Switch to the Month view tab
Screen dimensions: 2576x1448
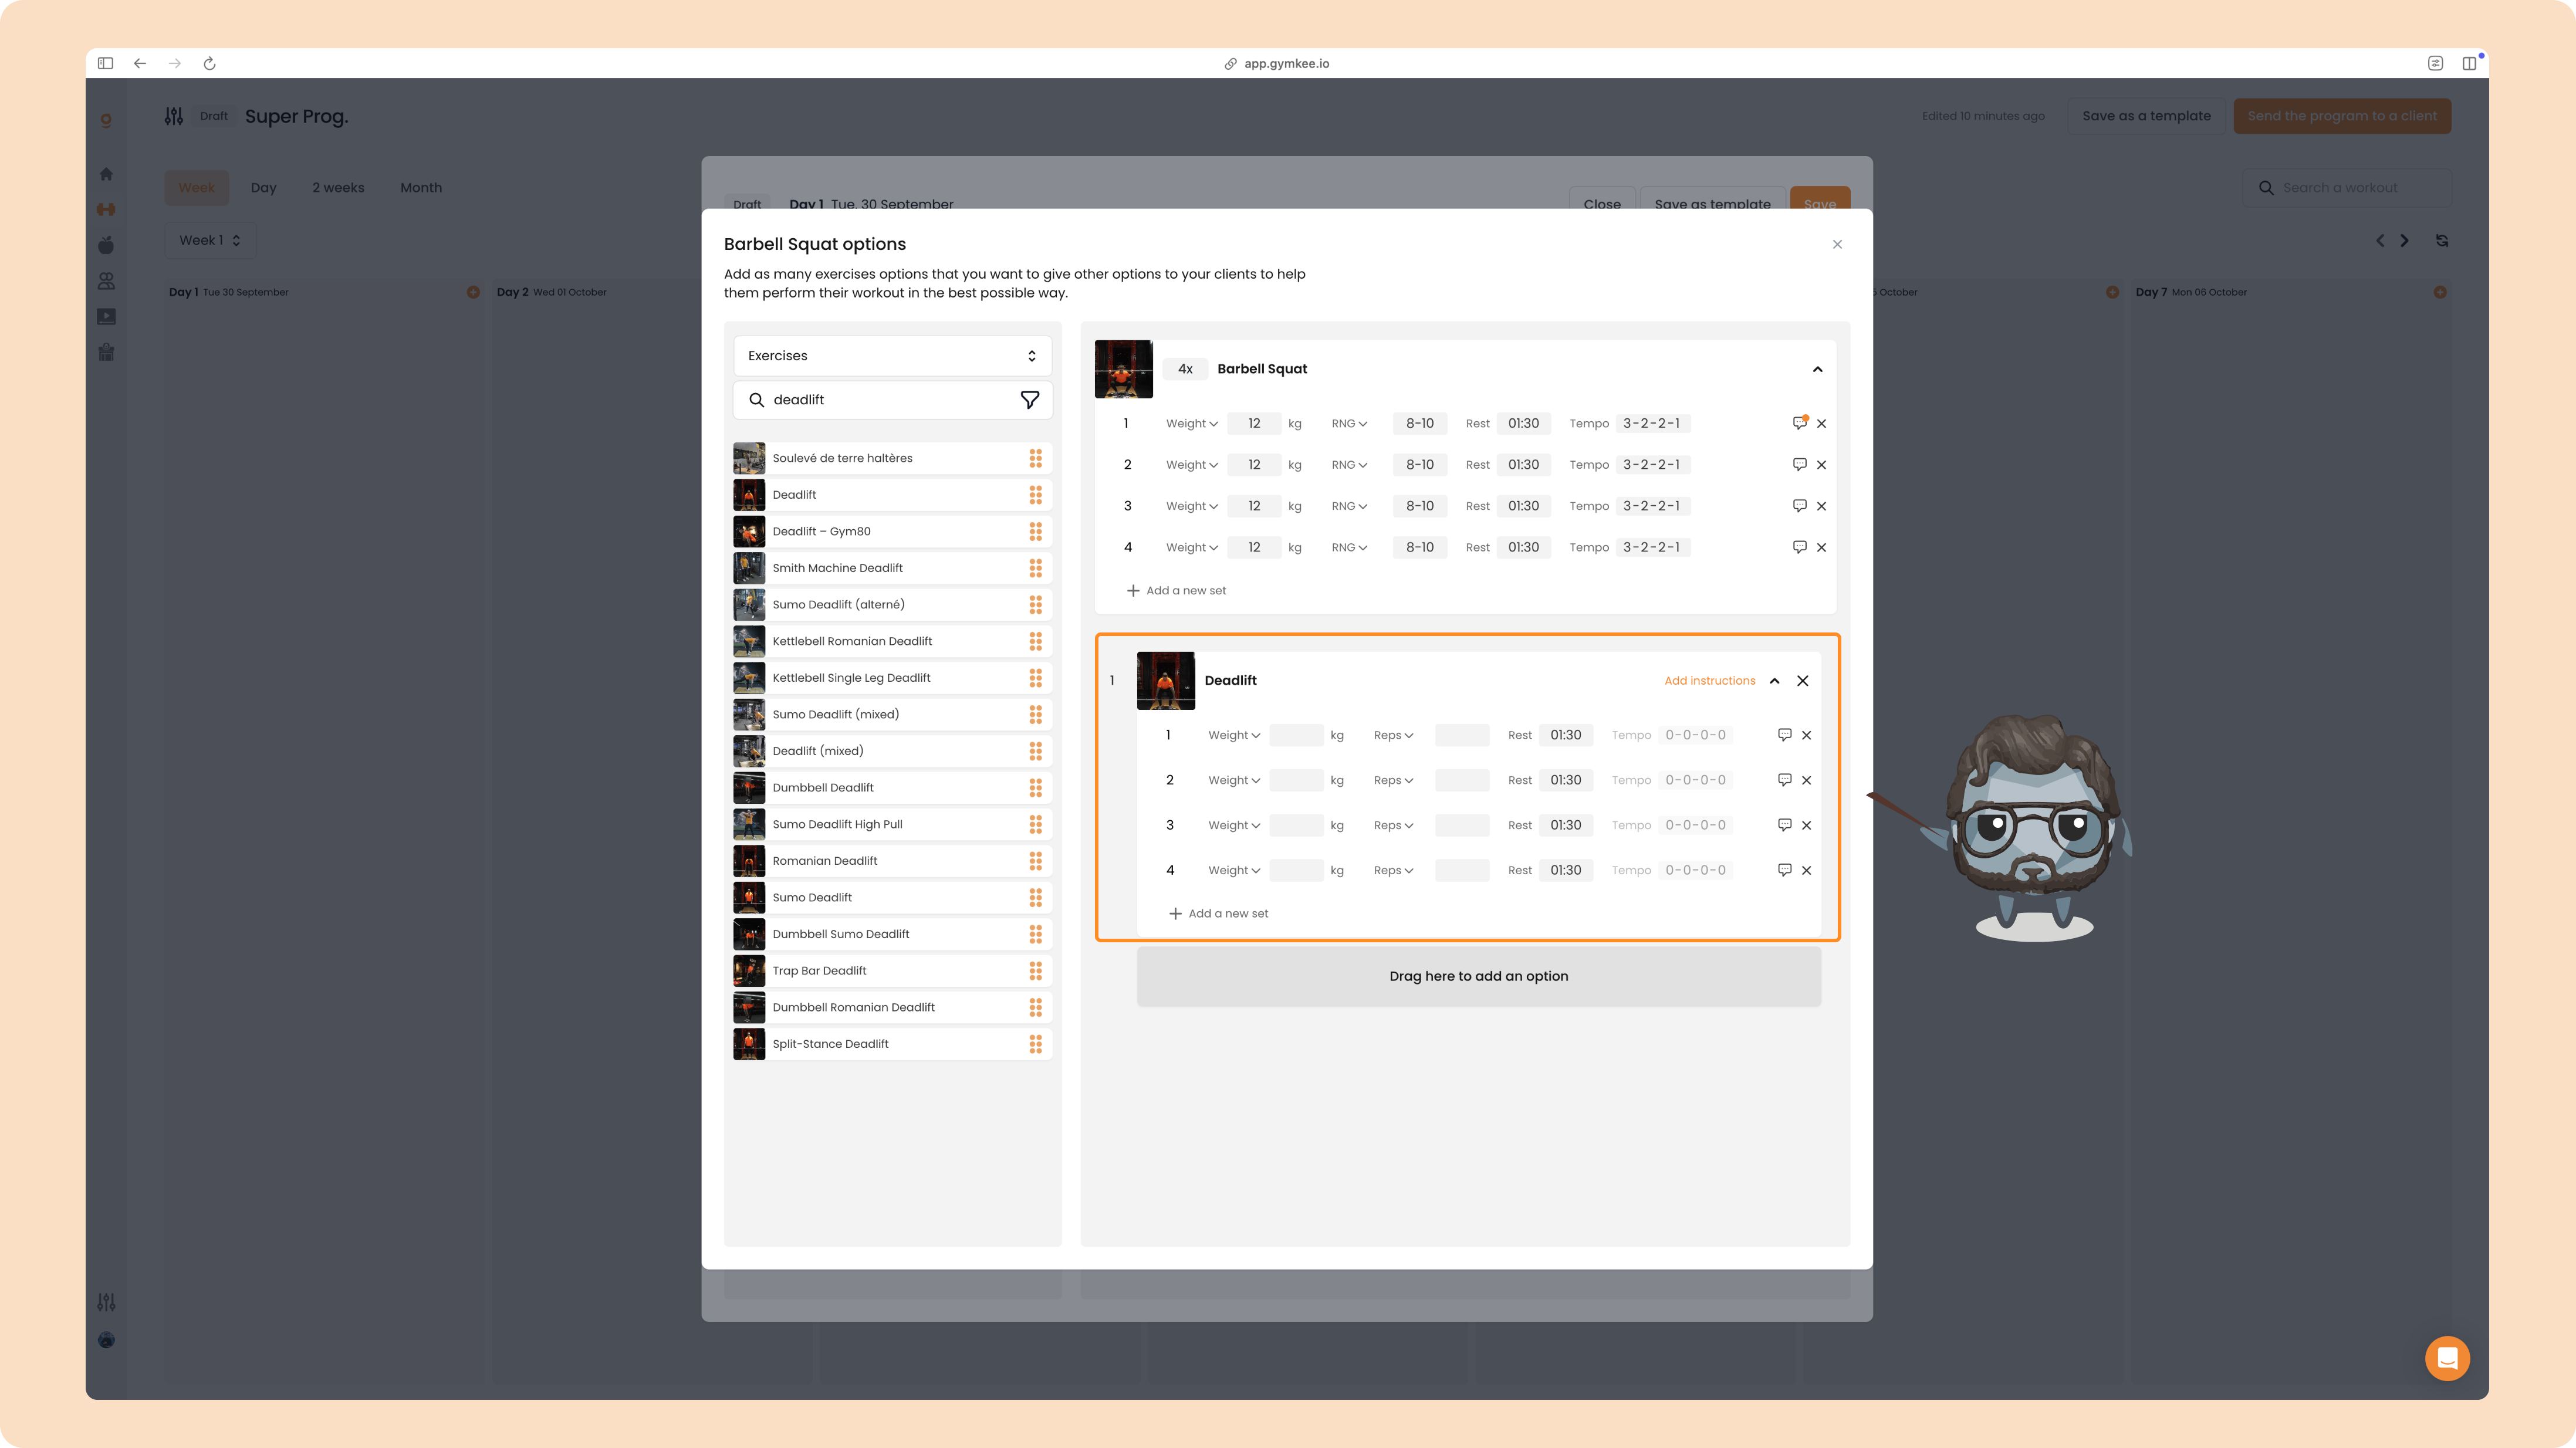pos(421,187)
